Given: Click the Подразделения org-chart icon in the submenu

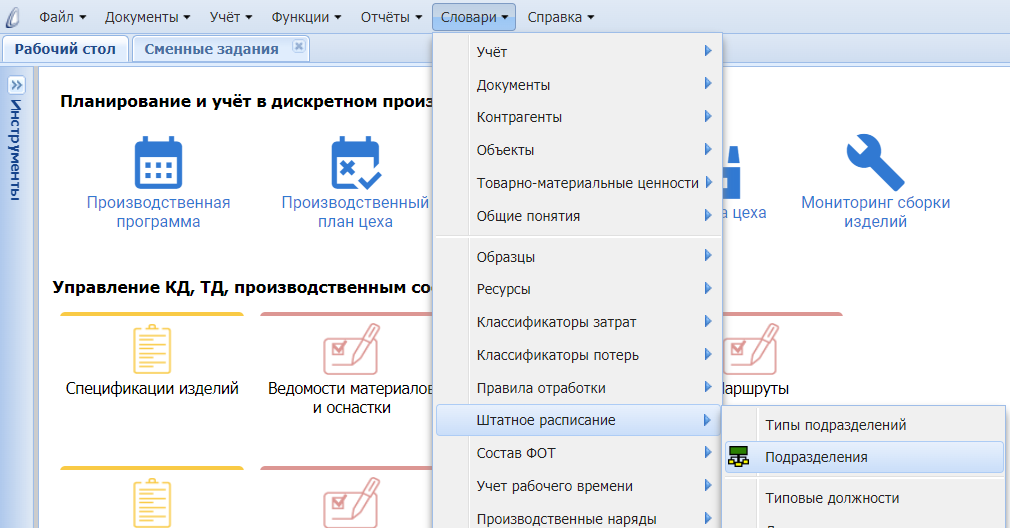Looking at the screenshot, I should pyautogui.click(x=738, y=457).
